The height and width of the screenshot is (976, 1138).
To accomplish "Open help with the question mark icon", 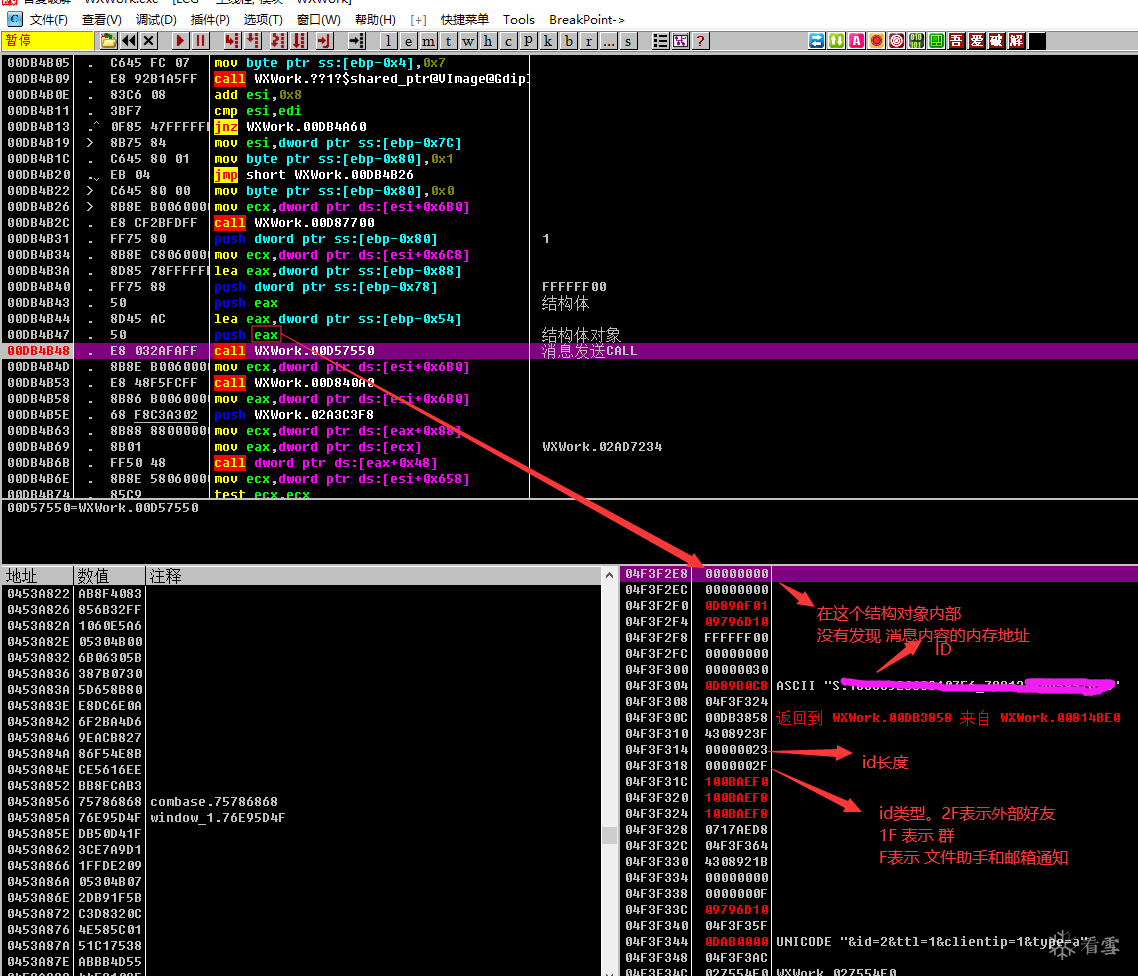I will (x=700, y=41).
